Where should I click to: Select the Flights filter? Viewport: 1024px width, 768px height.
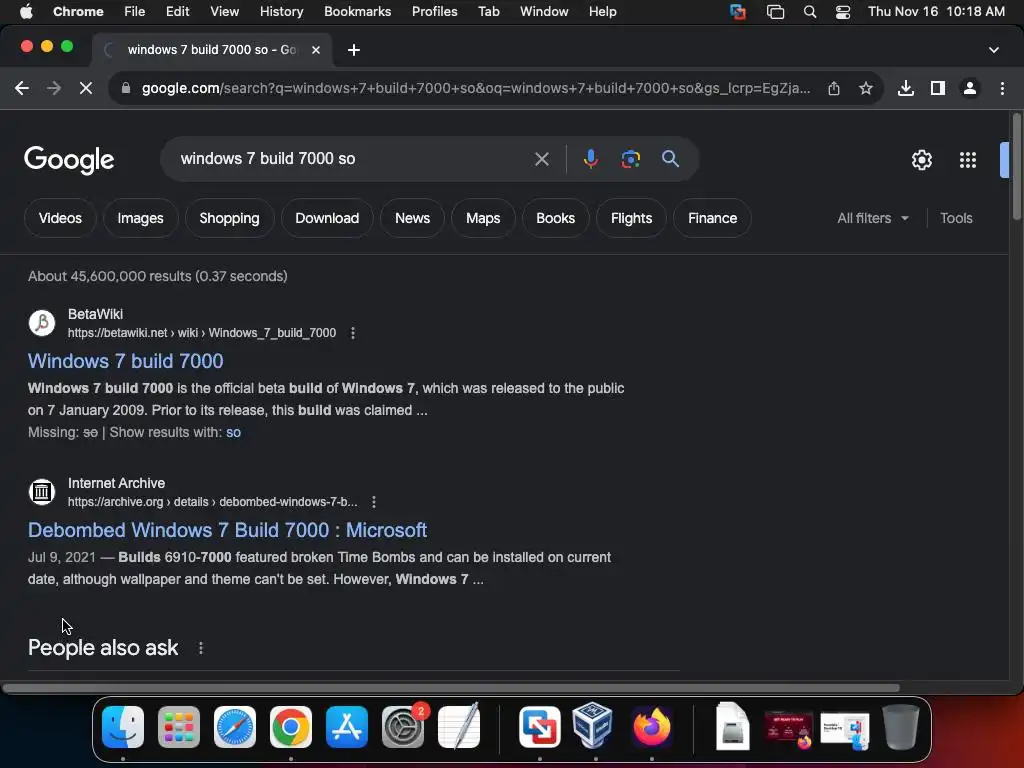[x=632, y=218]
